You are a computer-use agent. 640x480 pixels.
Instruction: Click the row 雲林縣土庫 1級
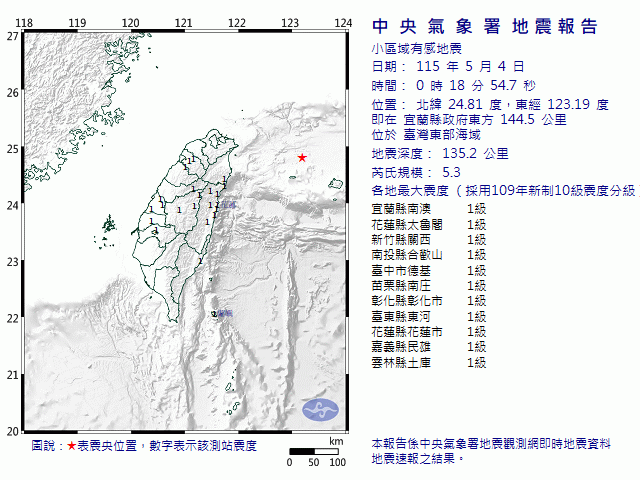[429, 363]
